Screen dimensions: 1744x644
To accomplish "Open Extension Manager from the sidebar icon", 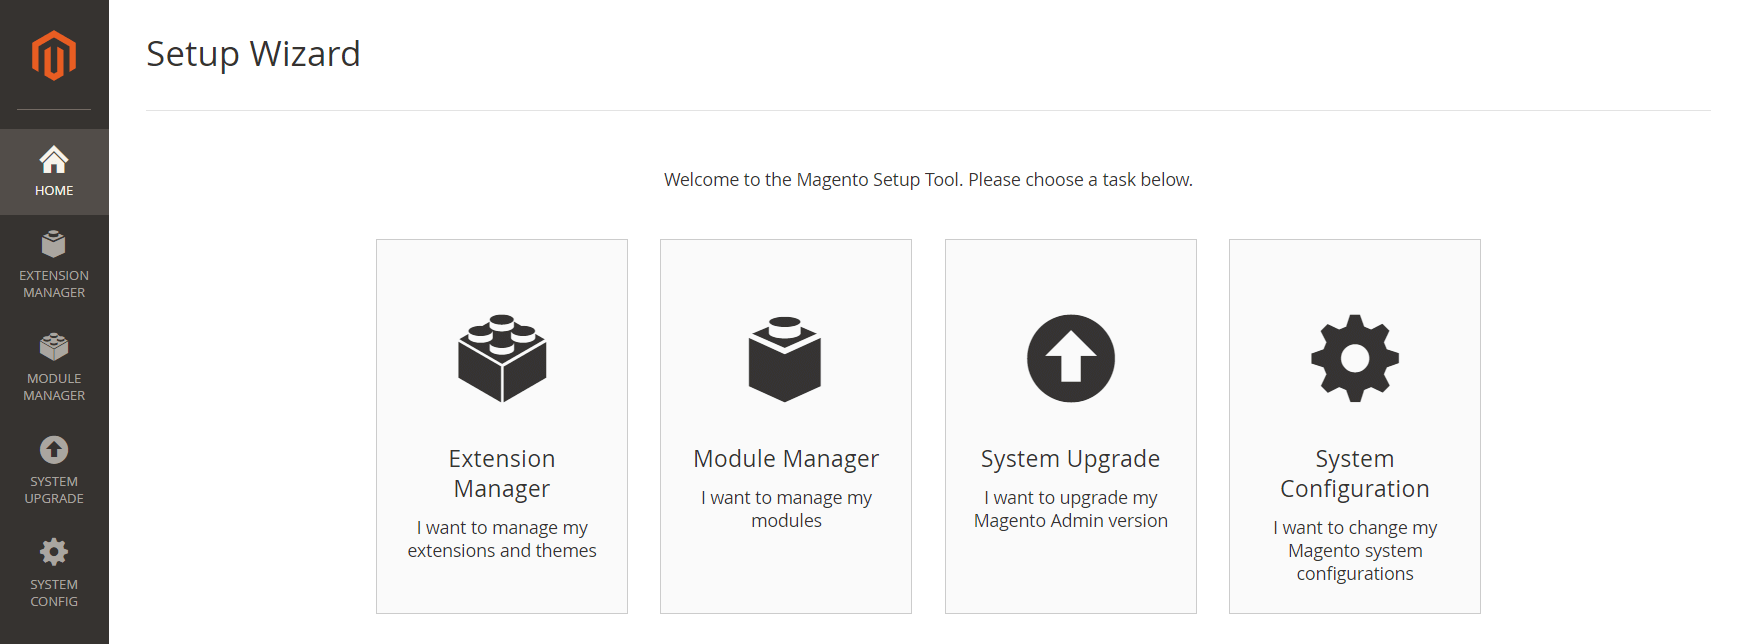I will [54, 244].
